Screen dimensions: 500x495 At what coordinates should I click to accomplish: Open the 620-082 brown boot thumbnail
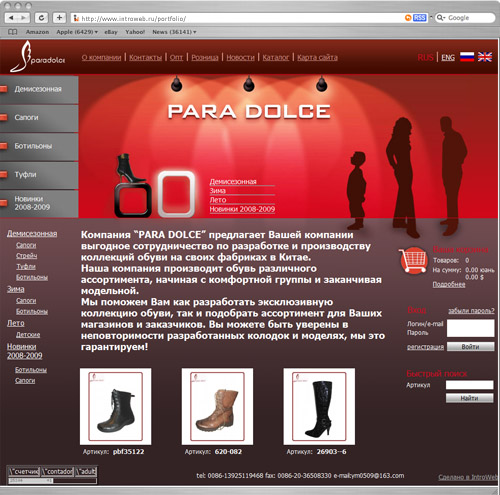217,406
